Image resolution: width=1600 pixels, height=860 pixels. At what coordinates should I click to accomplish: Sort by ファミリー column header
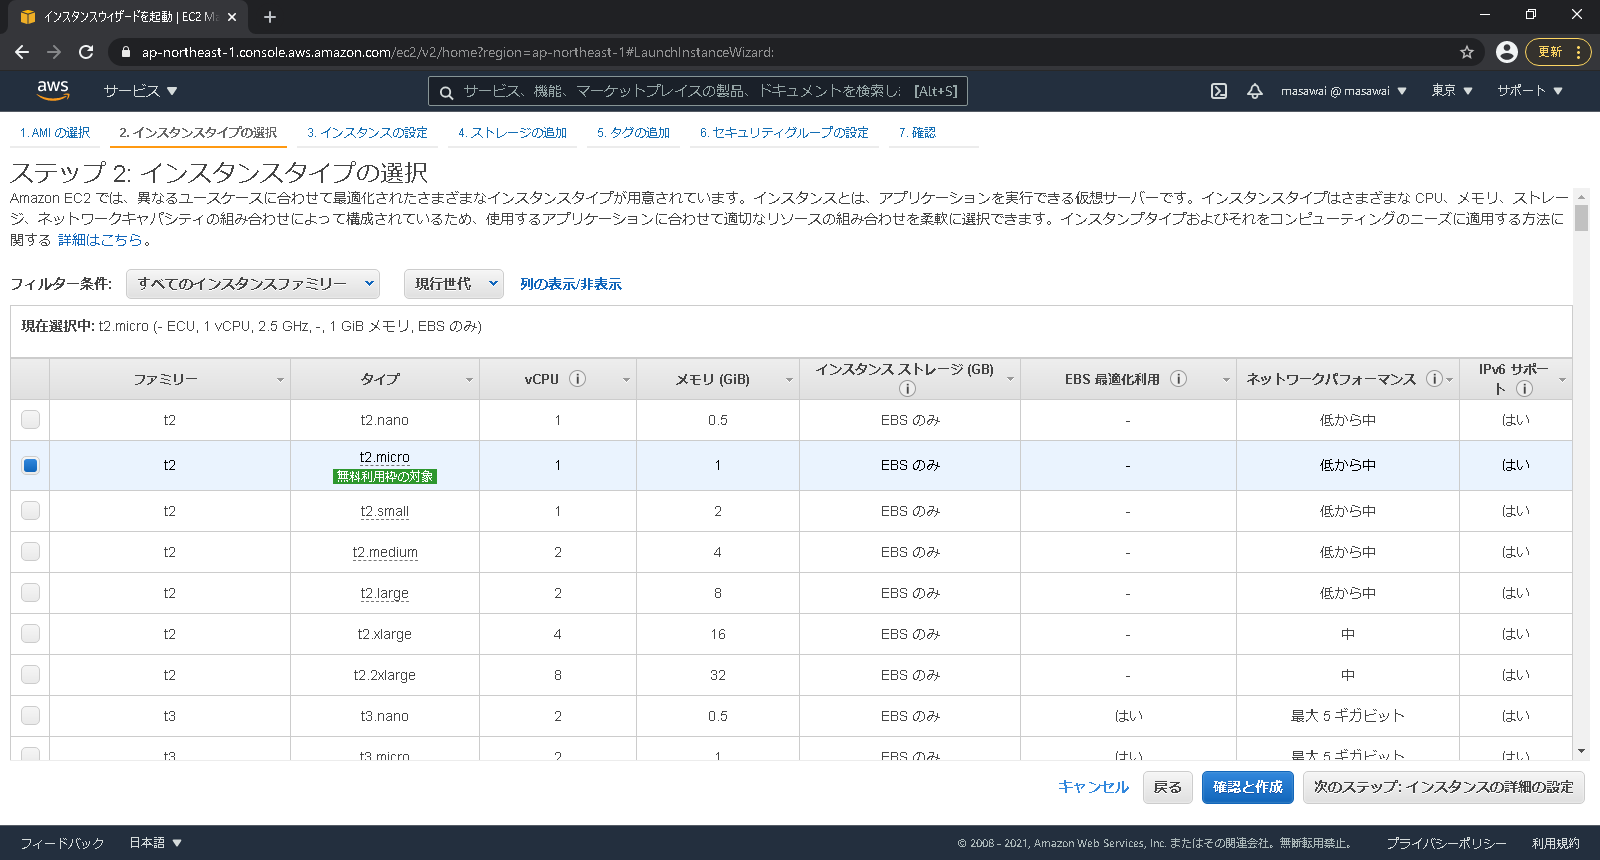point(170,379)
